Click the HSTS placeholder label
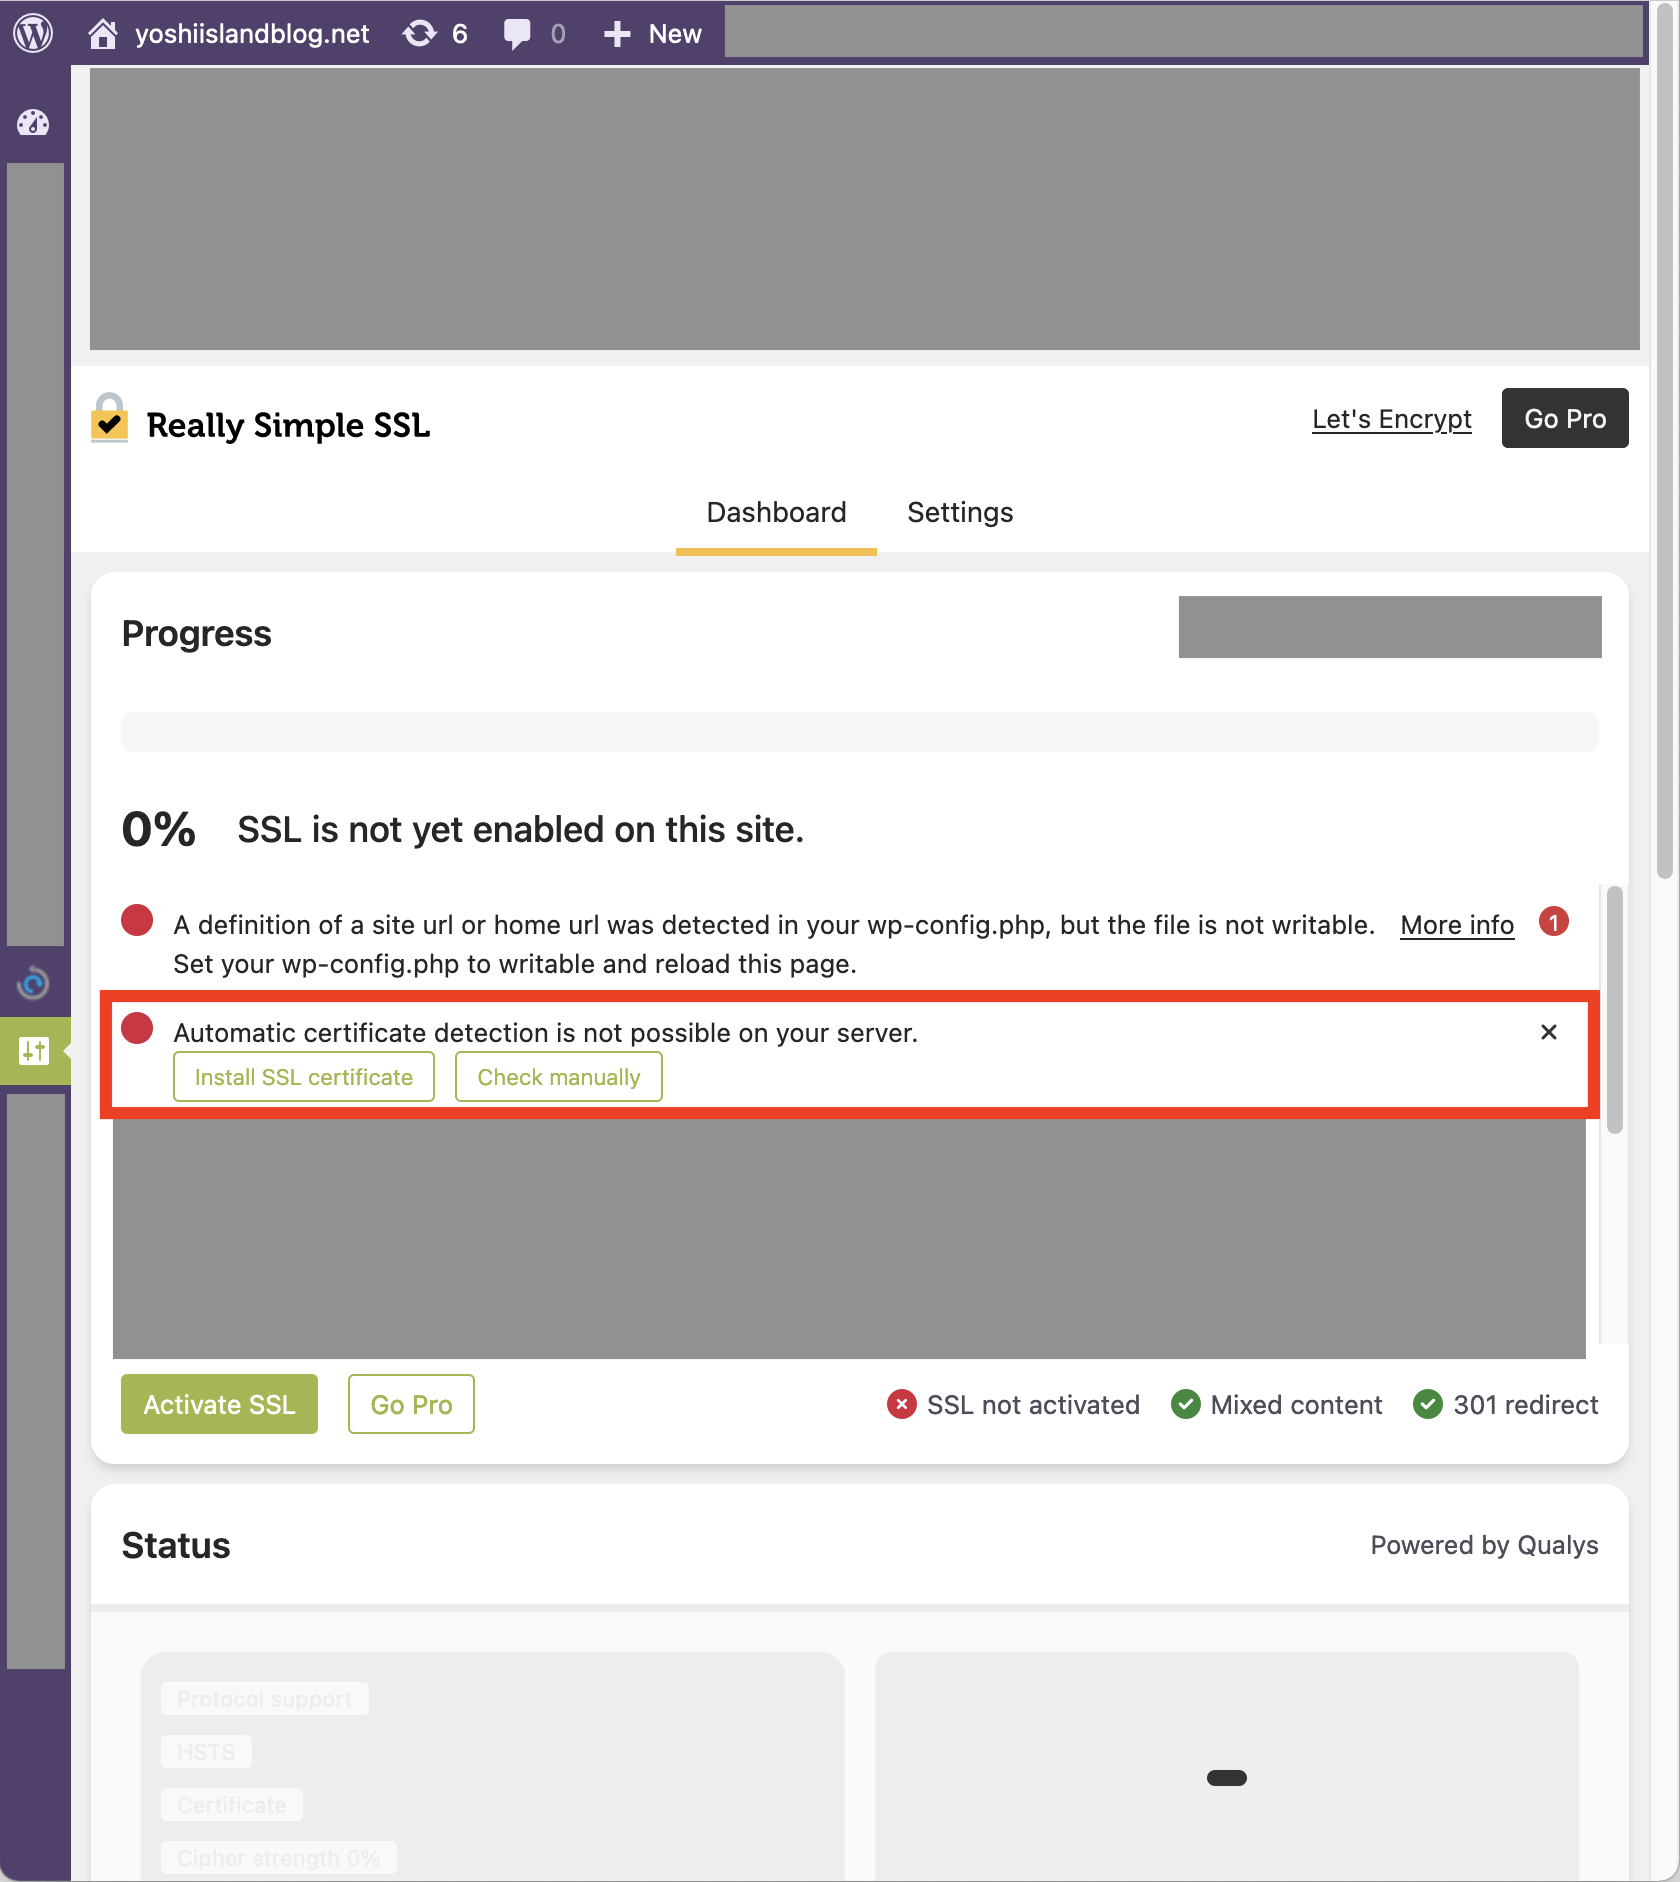Screen dimensions: 1680x1882 tap(206, 1752)
